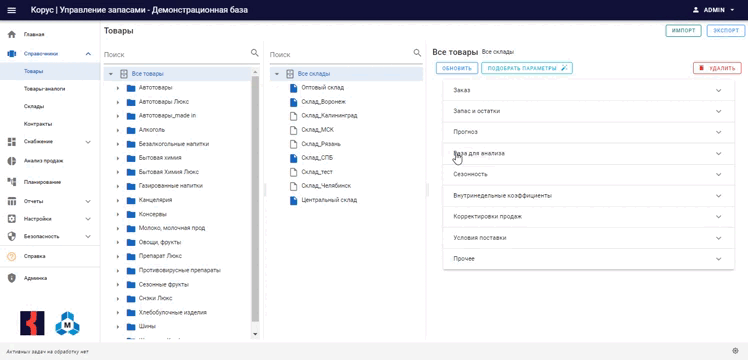
Task: Click the ИМПОРТ button
Action: pos(684,31)
